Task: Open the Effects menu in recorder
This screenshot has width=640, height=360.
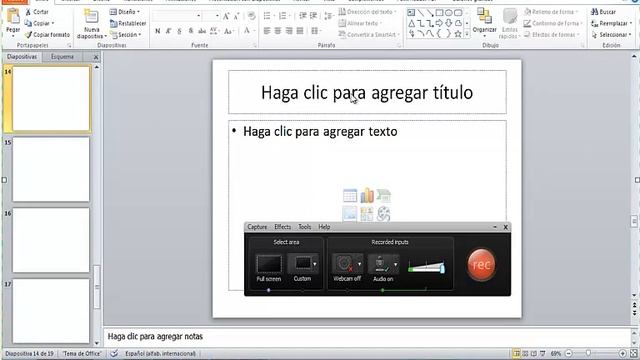Action: pyautogui.click(x=282, y=227)
